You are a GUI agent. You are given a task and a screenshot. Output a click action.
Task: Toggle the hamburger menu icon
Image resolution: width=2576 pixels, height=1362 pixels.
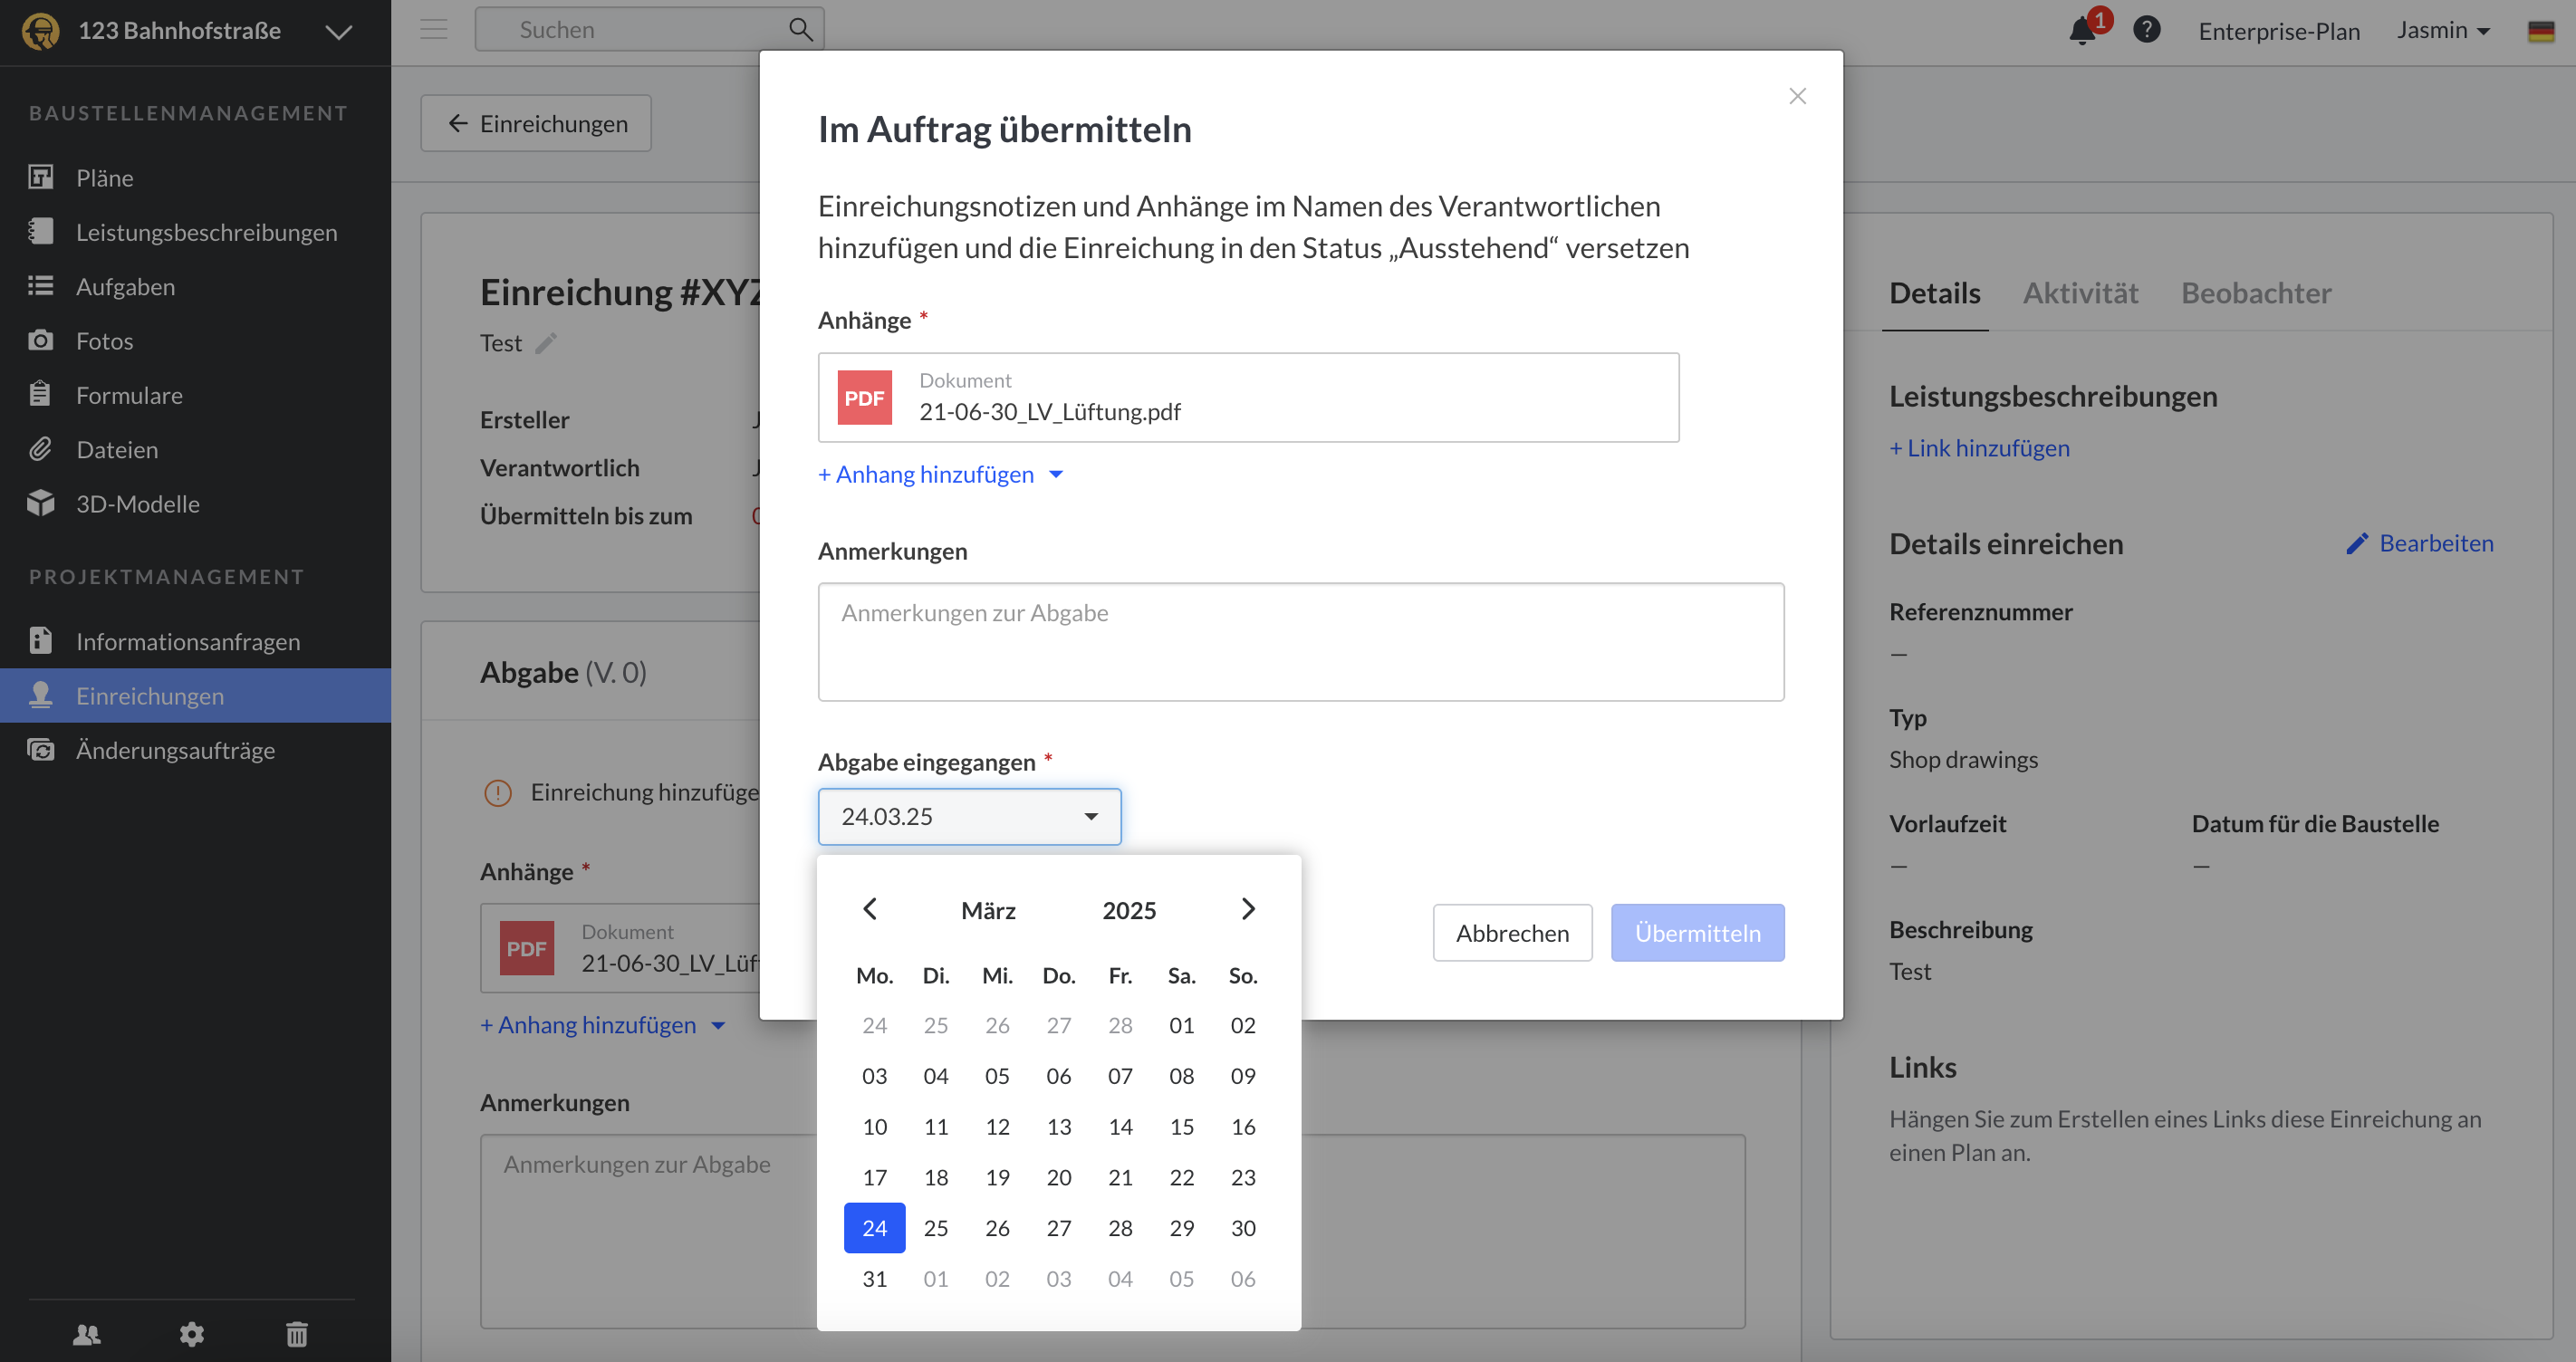433,29
